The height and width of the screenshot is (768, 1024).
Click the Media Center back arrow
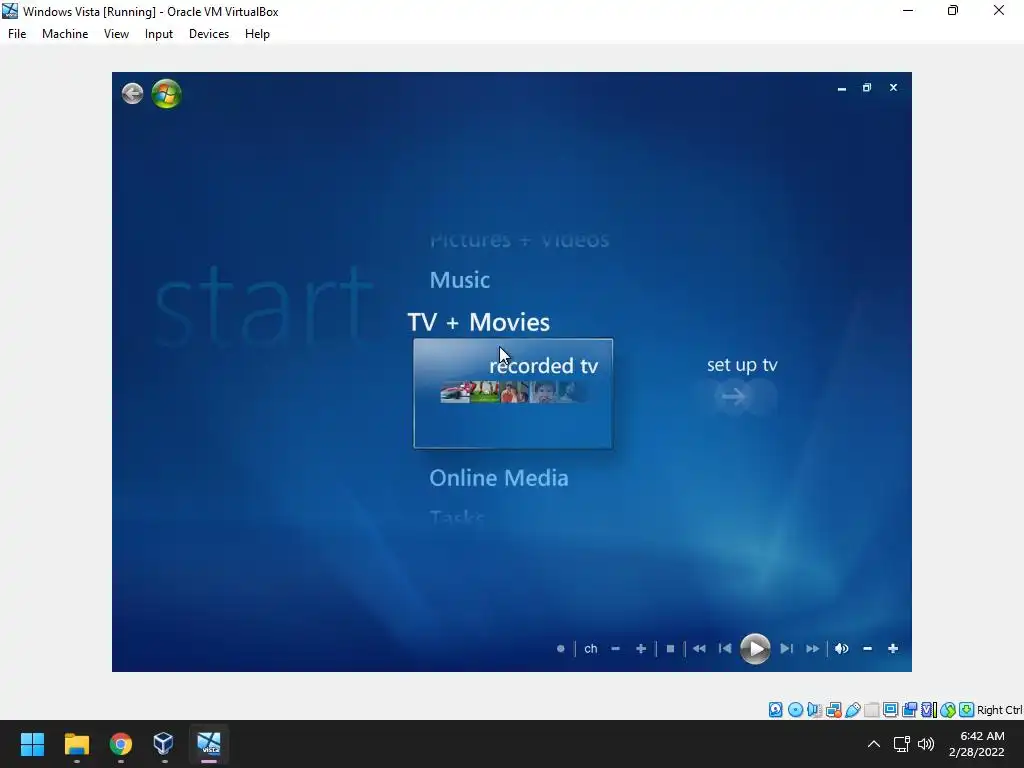coord(133,93)
